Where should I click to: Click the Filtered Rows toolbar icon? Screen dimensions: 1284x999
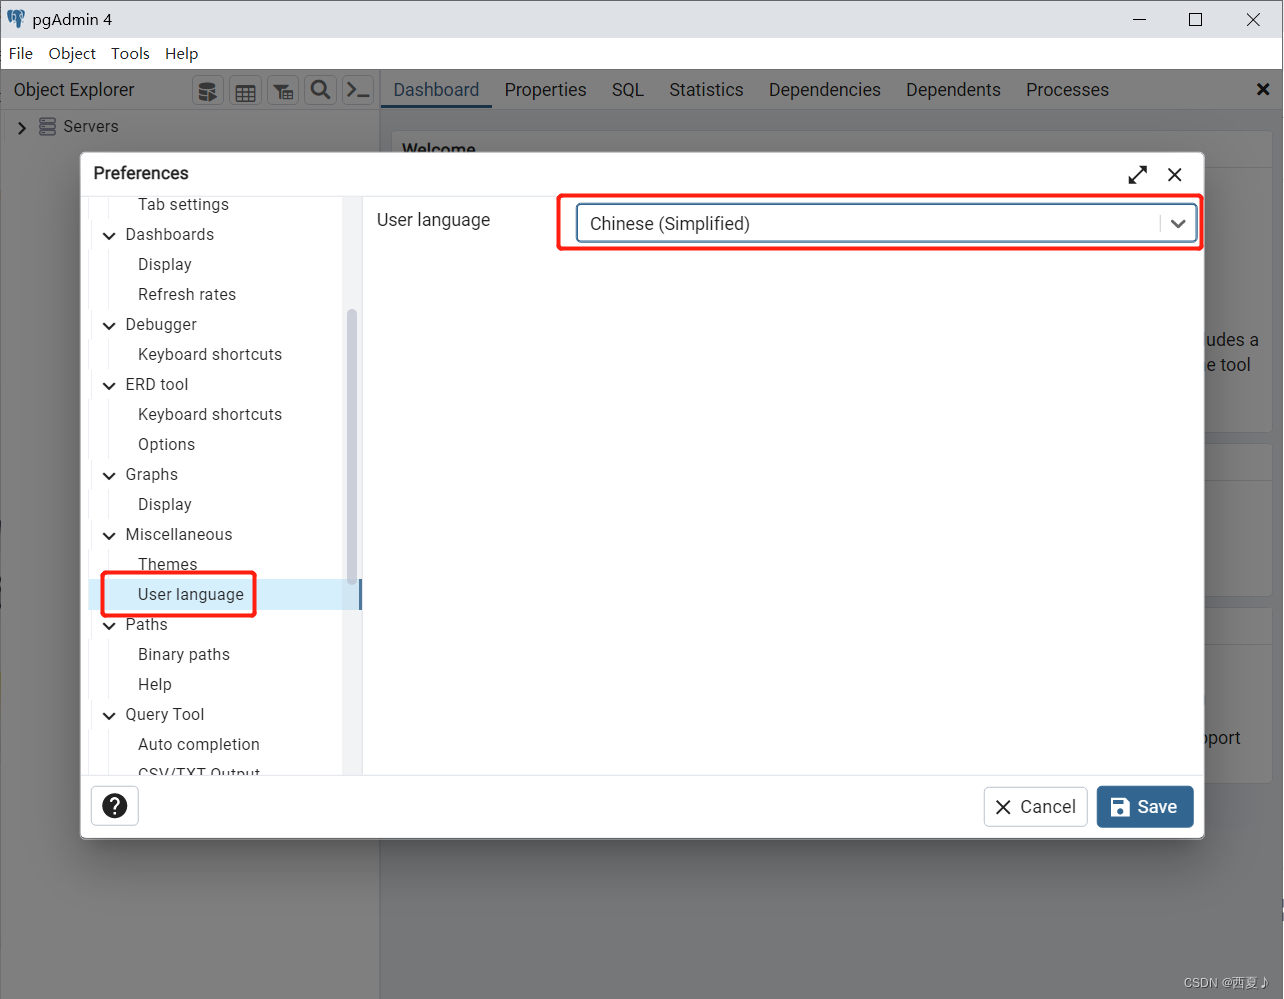[283, 91]
